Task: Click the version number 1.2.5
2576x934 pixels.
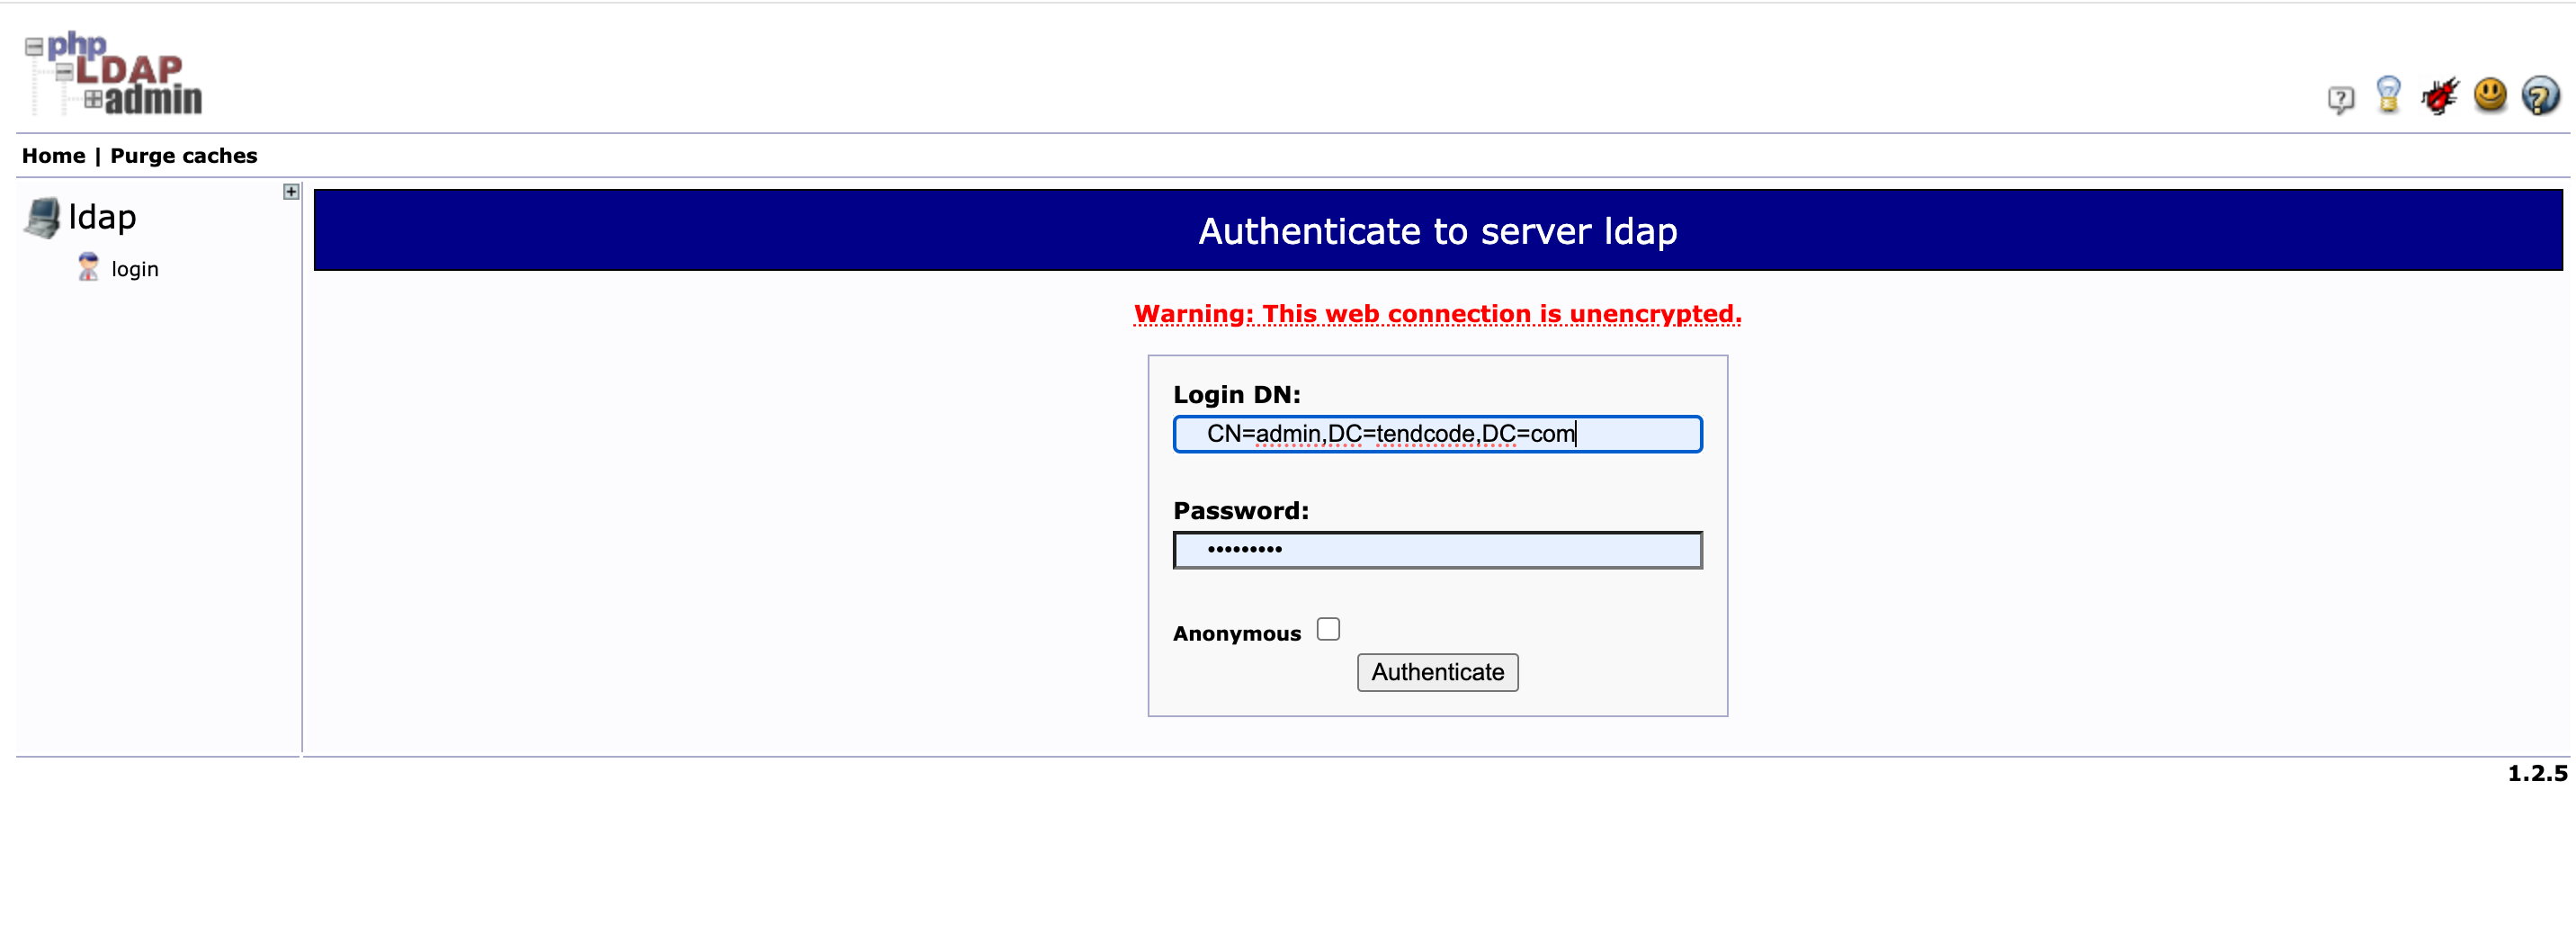Action: [2537, 773]
